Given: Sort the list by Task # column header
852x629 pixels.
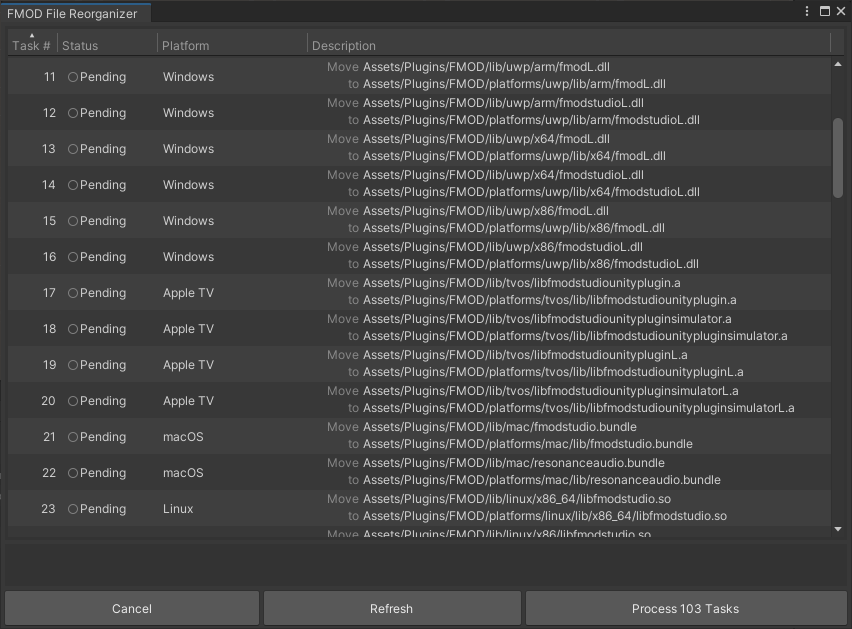Looking at the screenshot, I should tap(31, 46).
